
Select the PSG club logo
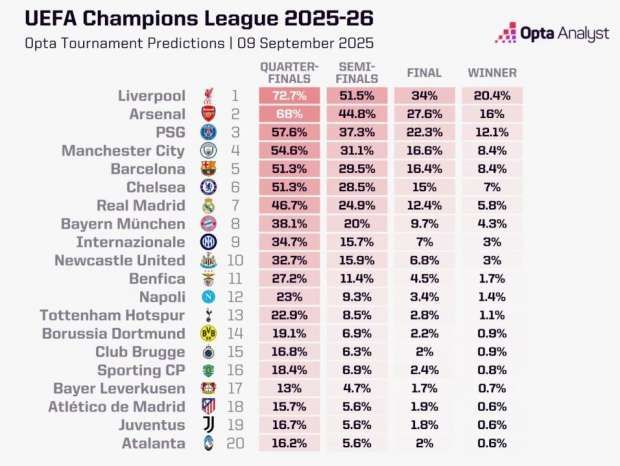(208, 132)
